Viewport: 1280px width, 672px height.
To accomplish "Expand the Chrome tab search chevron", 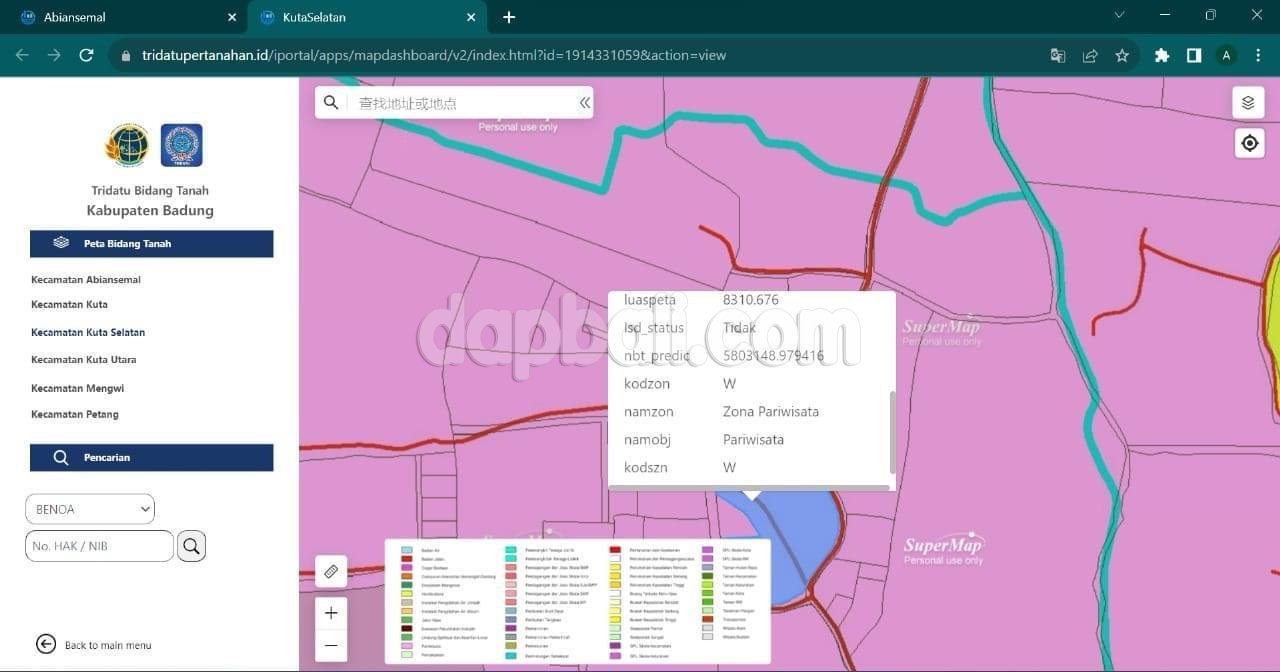I will 1119,16.
